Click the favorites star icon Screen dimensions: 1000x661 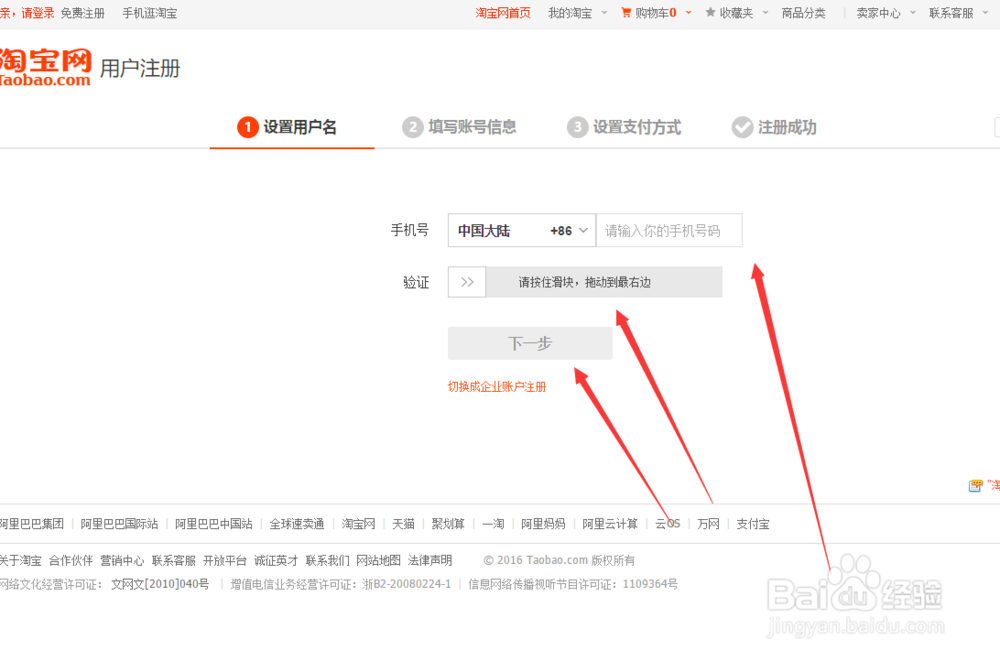pos(710,13)
